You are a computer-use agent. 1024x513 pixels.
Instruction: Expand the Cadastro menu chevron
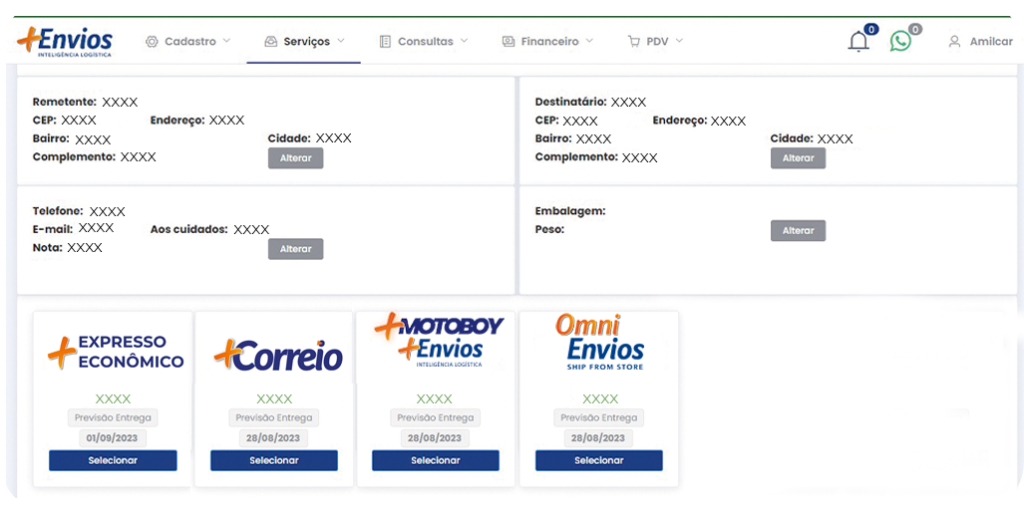(227, 40)
